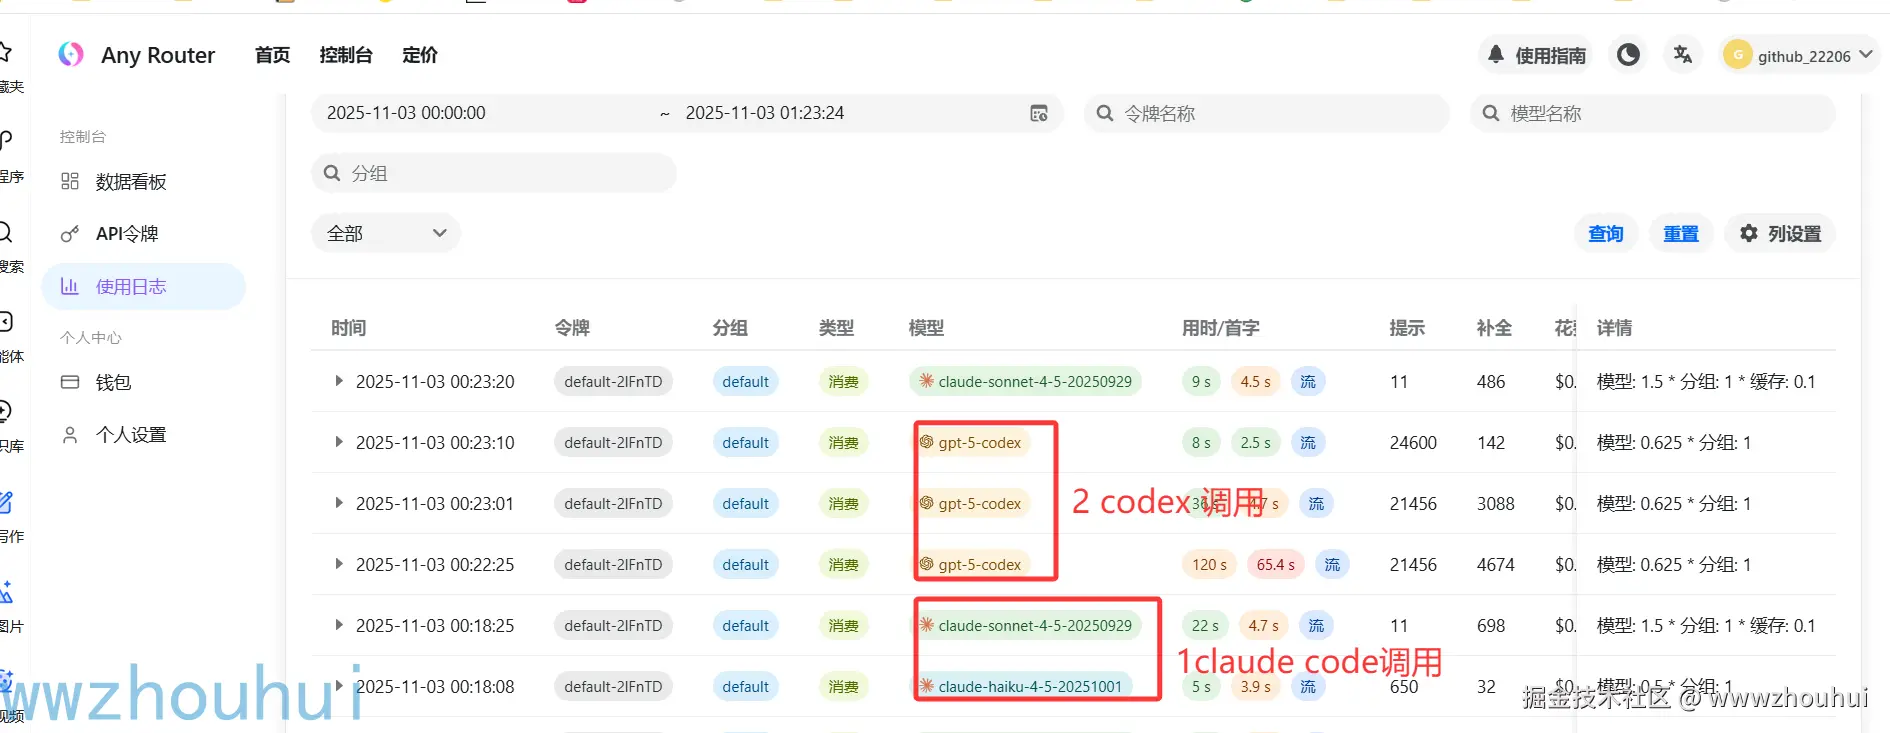Toggle dark mode with the moon icon
Screen dimensions: 1890x733
coord(1628,55)
